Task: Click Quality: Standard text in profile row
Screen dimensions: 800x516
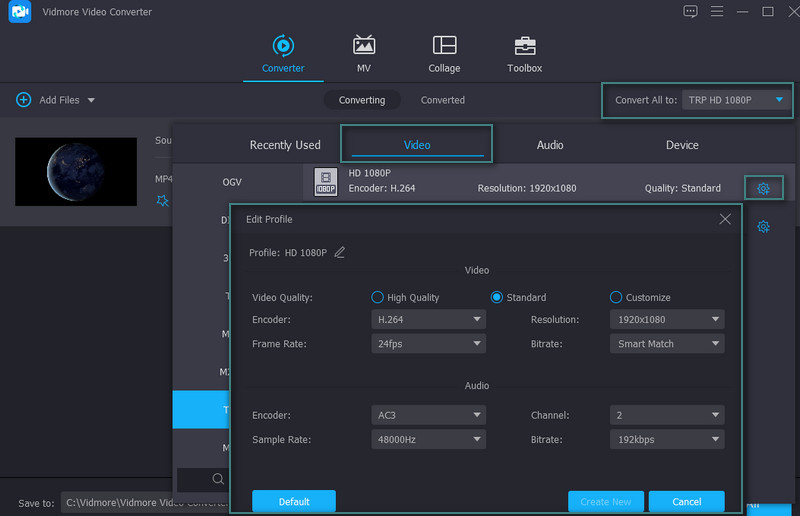Action: coord(682,188)
